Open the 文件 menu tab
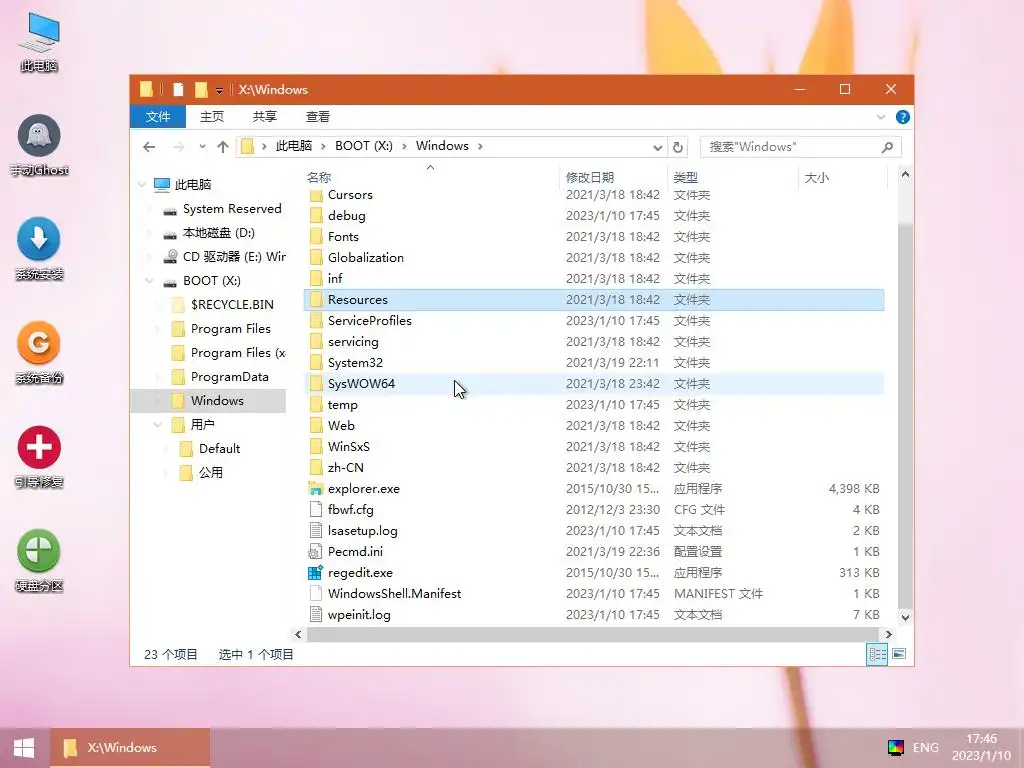The height and width of the screenshot is (768, 1024). coord(158,117)
